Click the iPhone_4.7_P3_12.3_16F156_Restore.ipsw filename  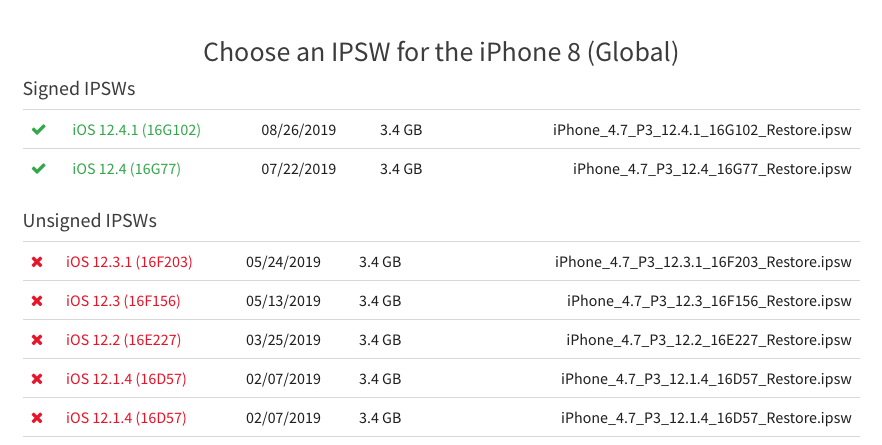(x=709, y=301)
